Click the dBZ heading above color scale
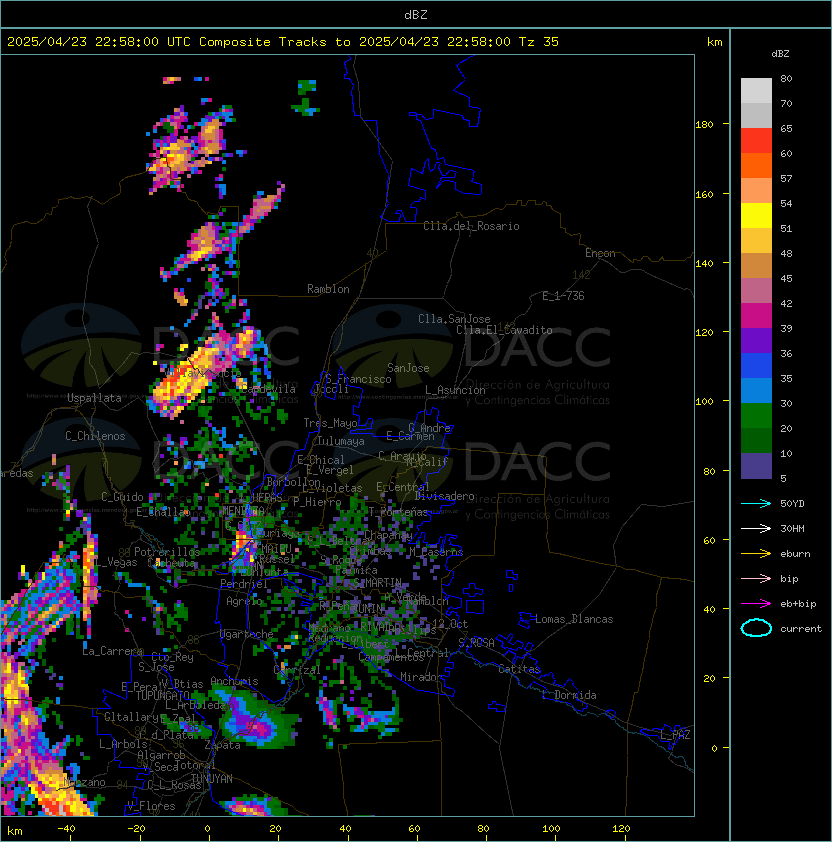This screenshot has width=832, height=842. [x=780, y=54]
